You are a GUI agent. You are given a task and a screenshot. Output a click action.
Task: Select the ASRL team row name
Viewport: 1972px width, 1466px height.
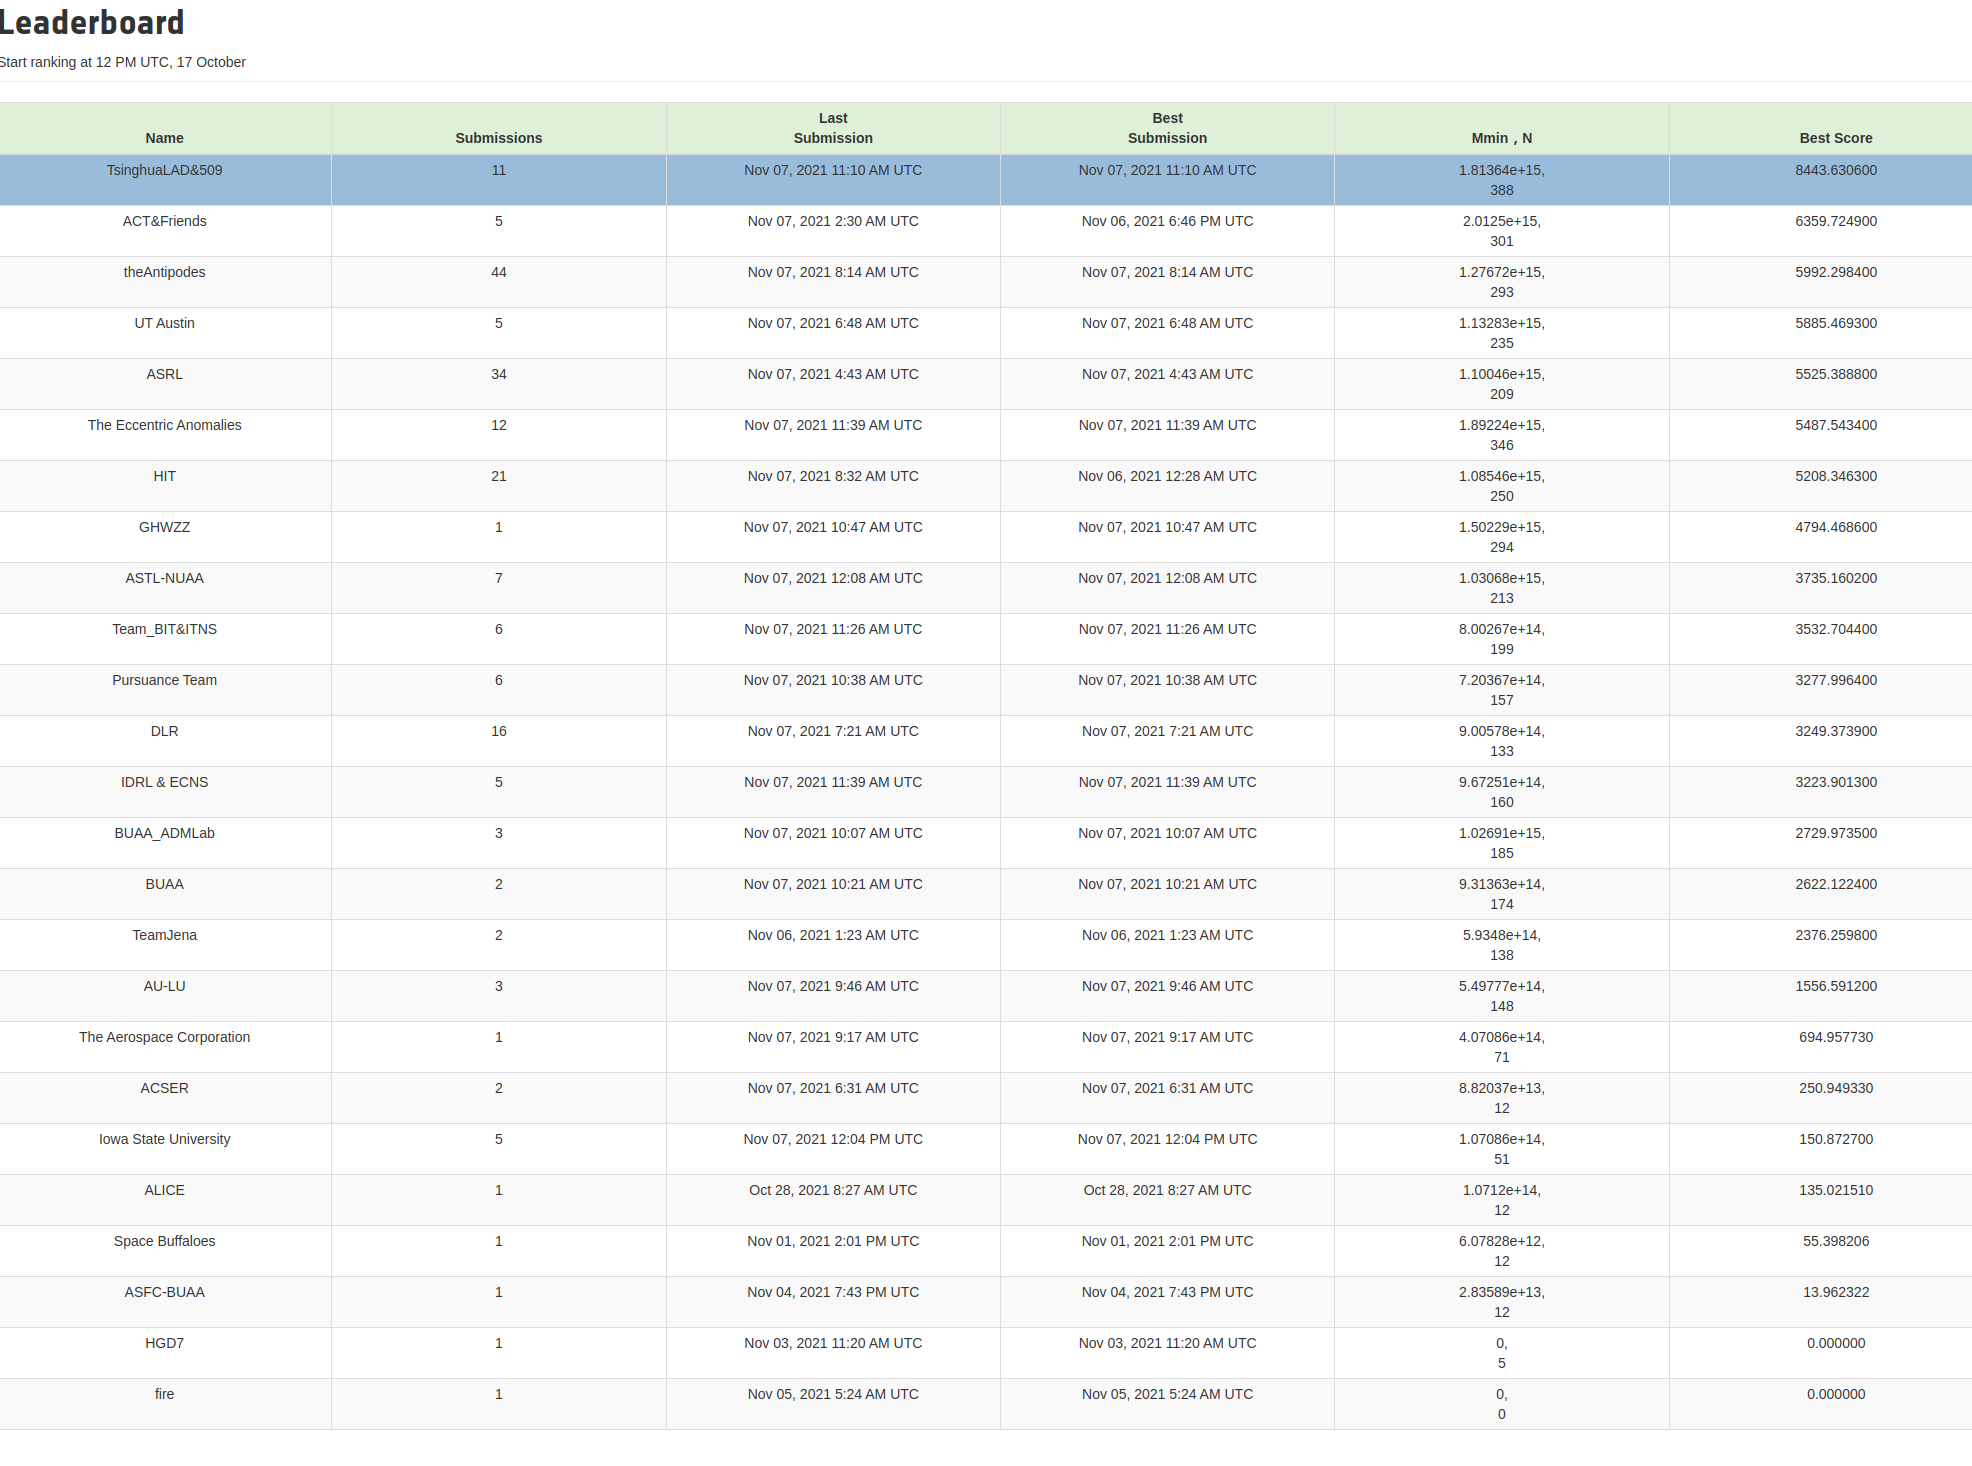click(164, 374)
